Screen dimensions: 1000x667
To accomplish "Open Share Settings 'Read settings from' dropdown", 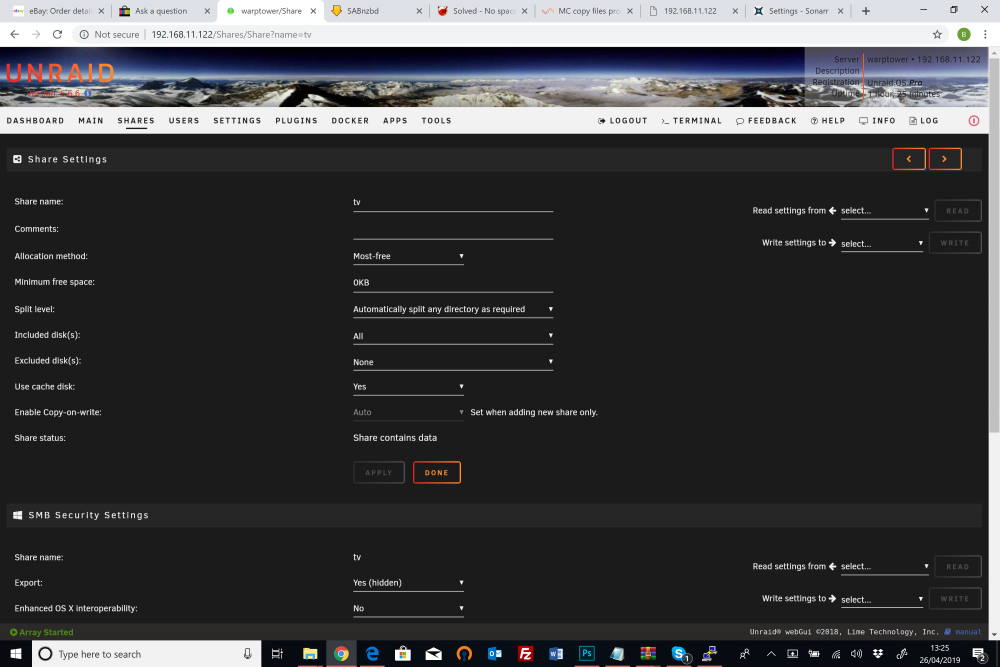I will click(x=885, y=210).
